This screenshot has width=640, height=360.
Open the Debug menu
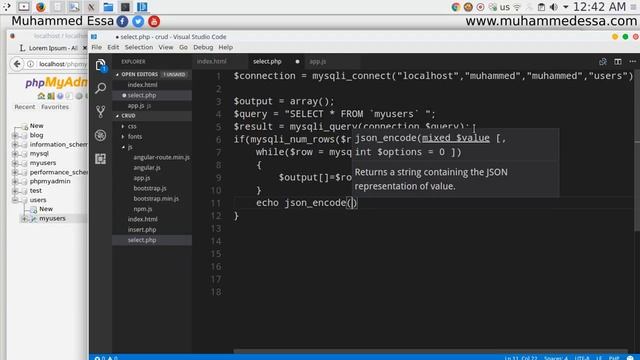click(x=203, y=47)
